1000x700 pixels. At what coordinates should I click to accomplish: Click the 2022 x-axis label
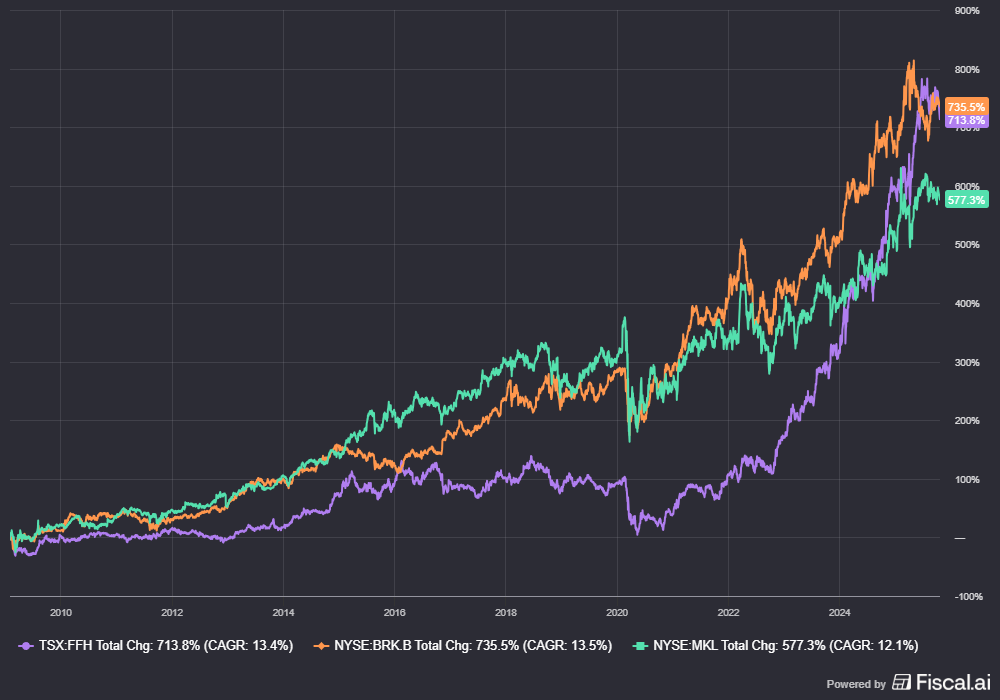(x=728, y=613)
